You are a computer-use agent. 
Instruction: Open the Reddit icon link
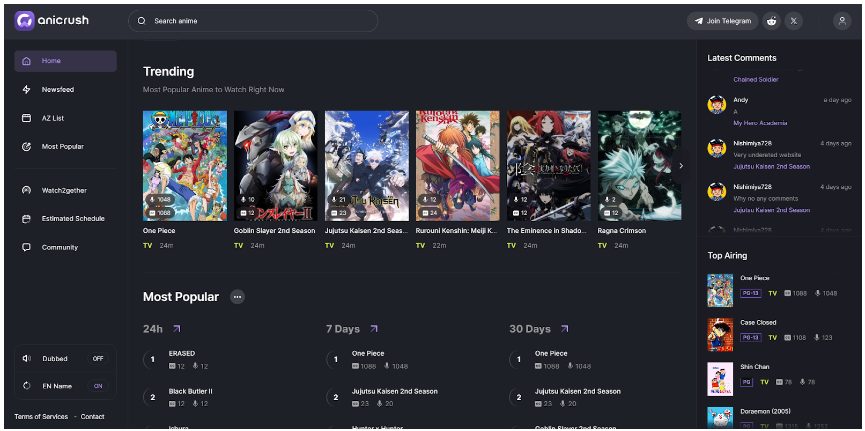pyautogui.click(x=771, y=21)
